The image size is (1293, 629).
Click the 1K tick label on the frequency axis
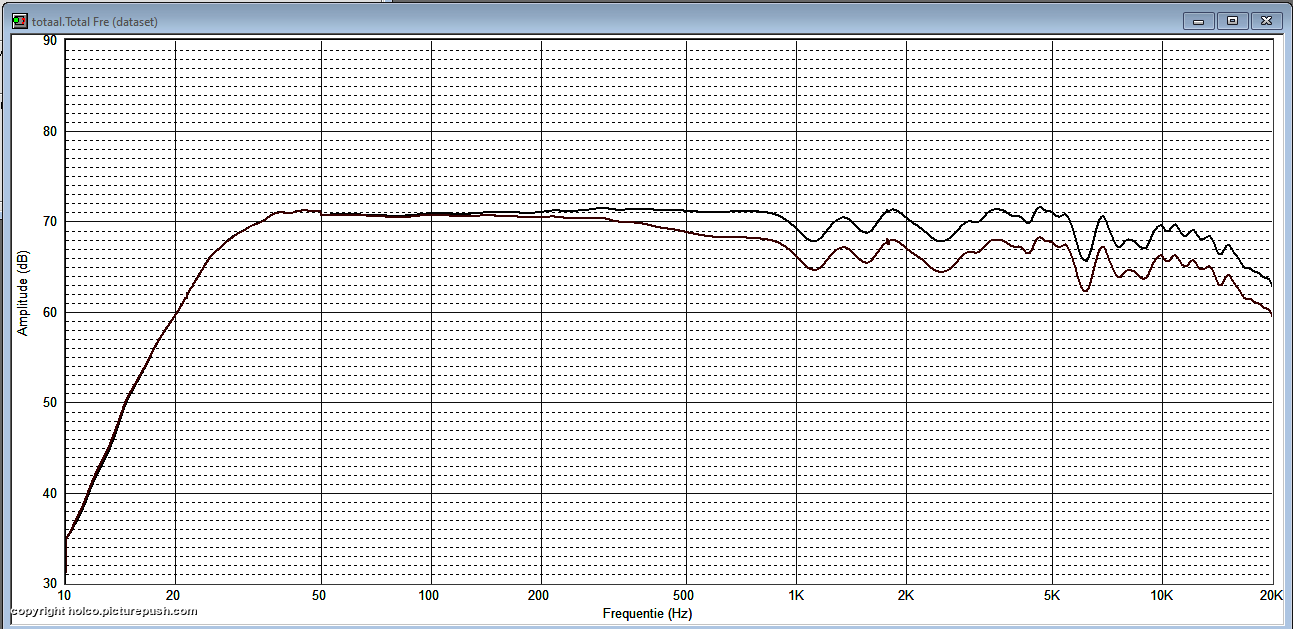(796, 595)
